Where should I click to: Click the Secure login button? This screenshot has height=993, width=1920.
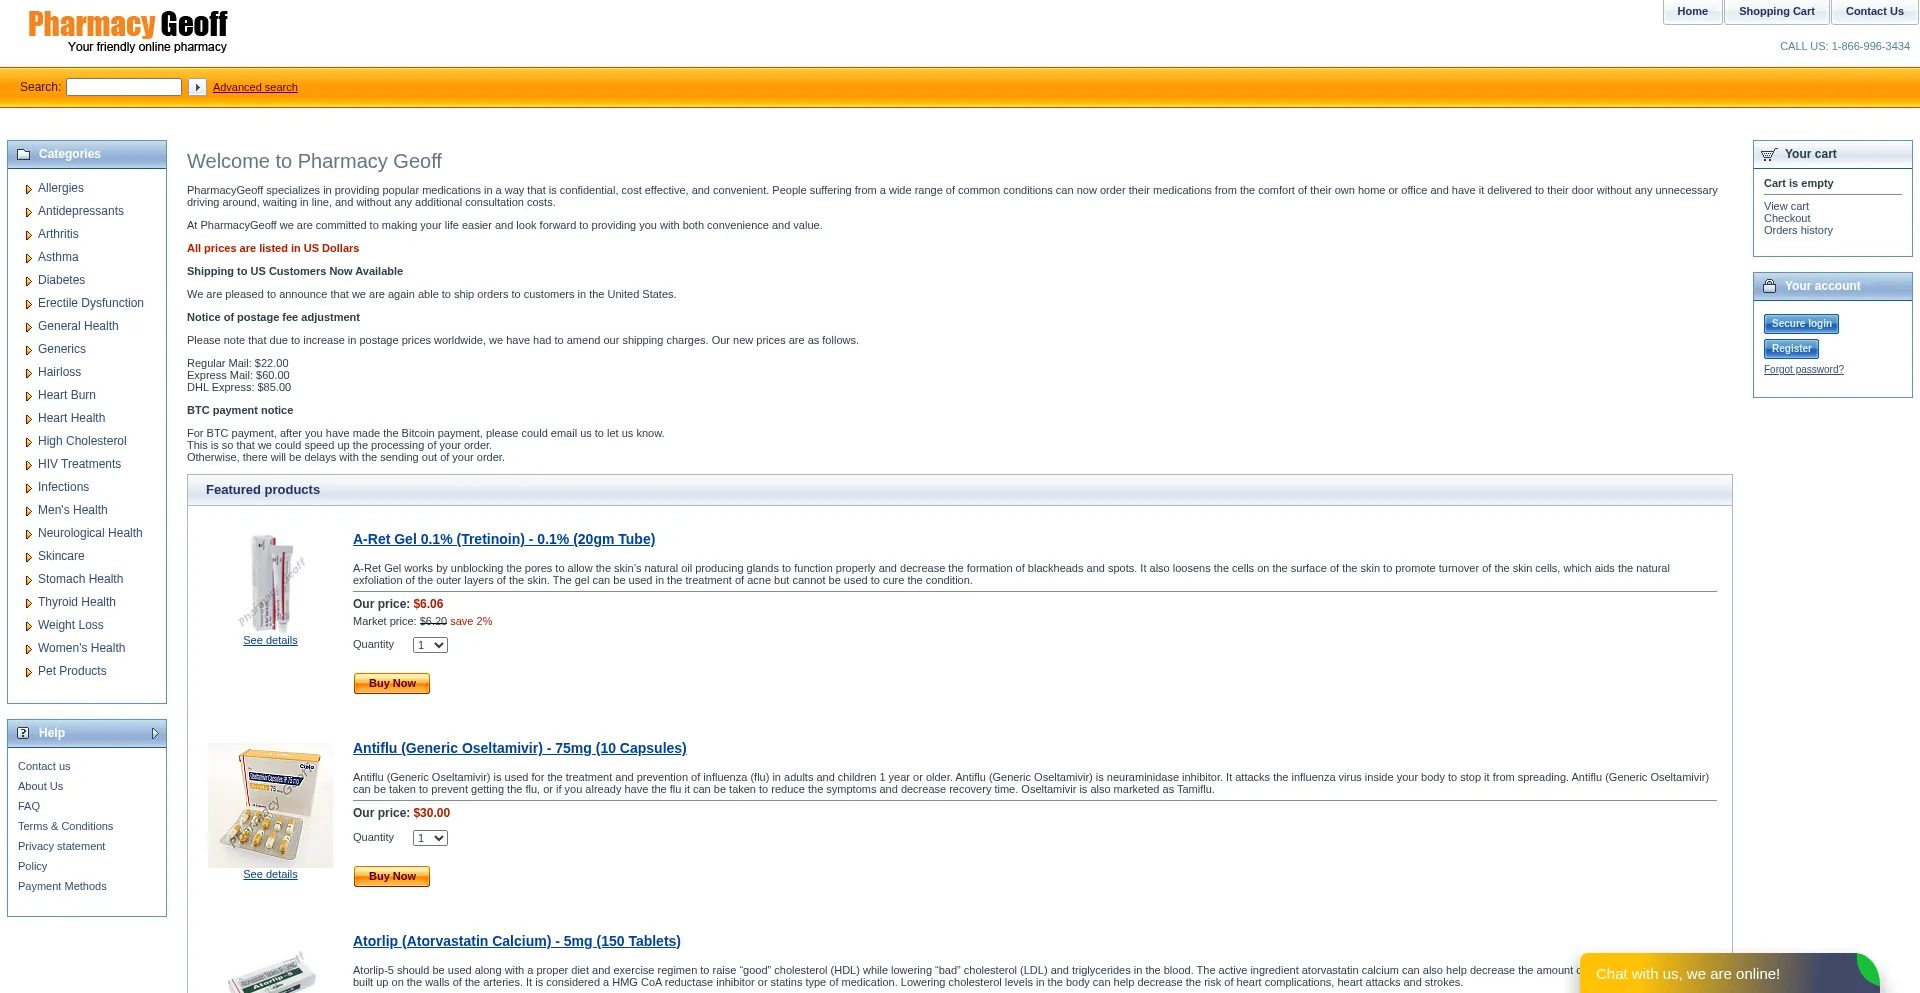[1801, 324]
